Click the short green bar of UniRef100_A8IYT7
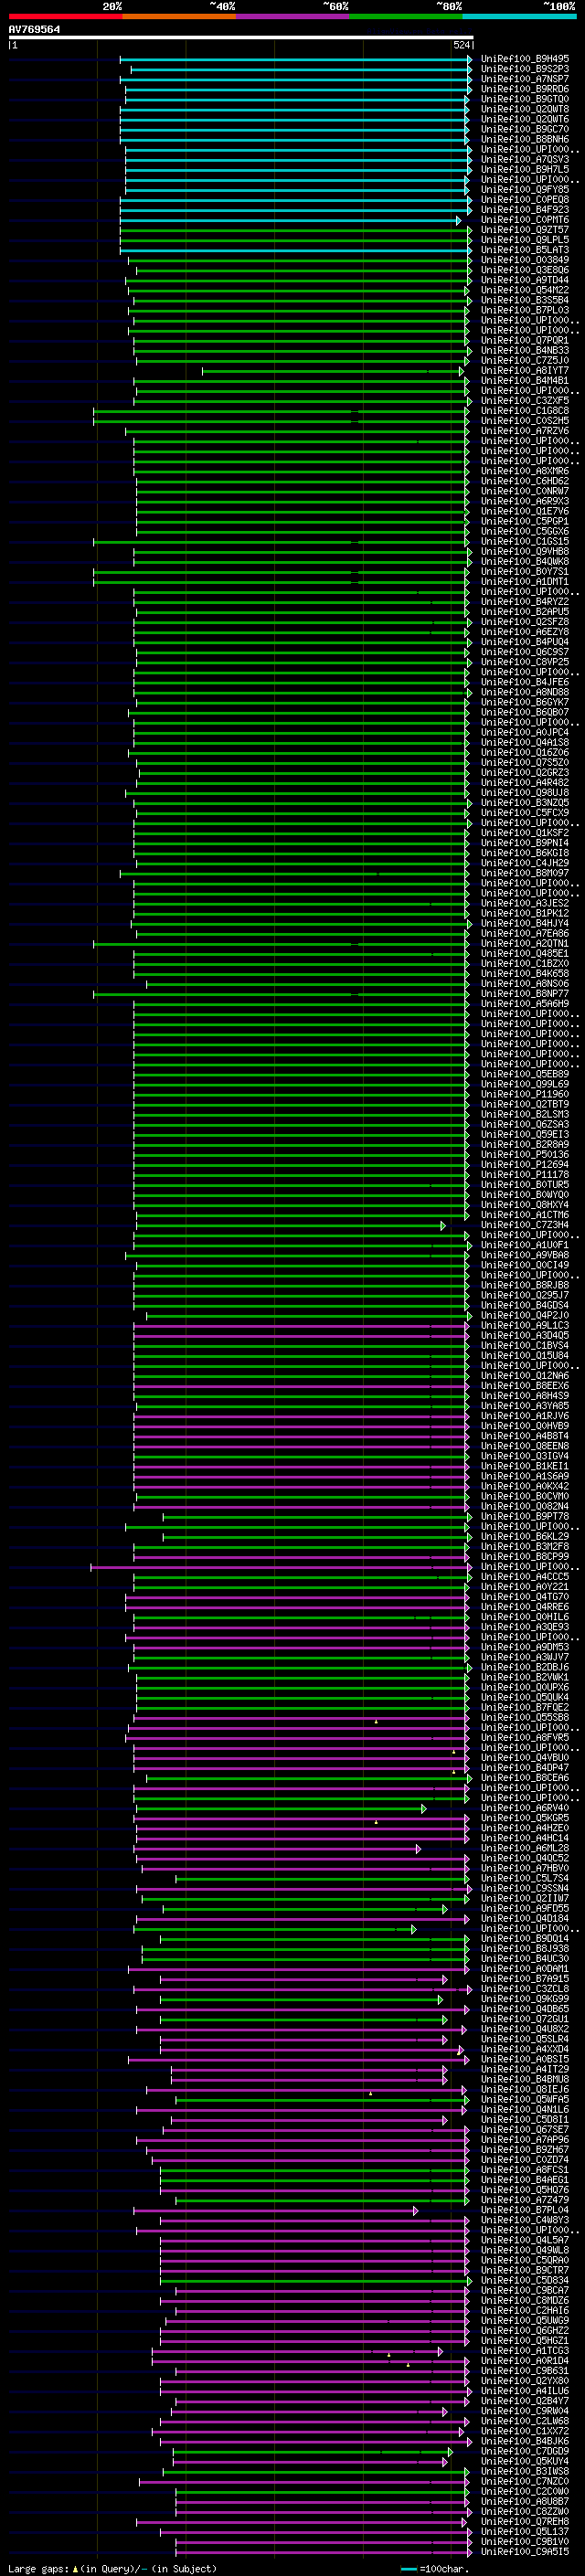Screen dimensions: 585x2576 click(333, 371)
